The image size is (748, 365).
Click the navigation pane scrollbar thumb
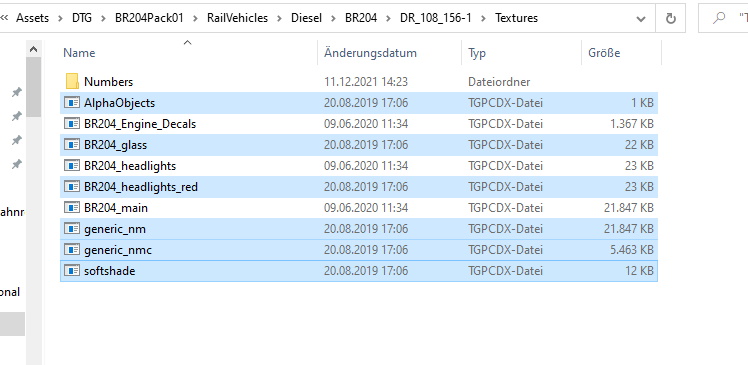(x=33, y=87)
